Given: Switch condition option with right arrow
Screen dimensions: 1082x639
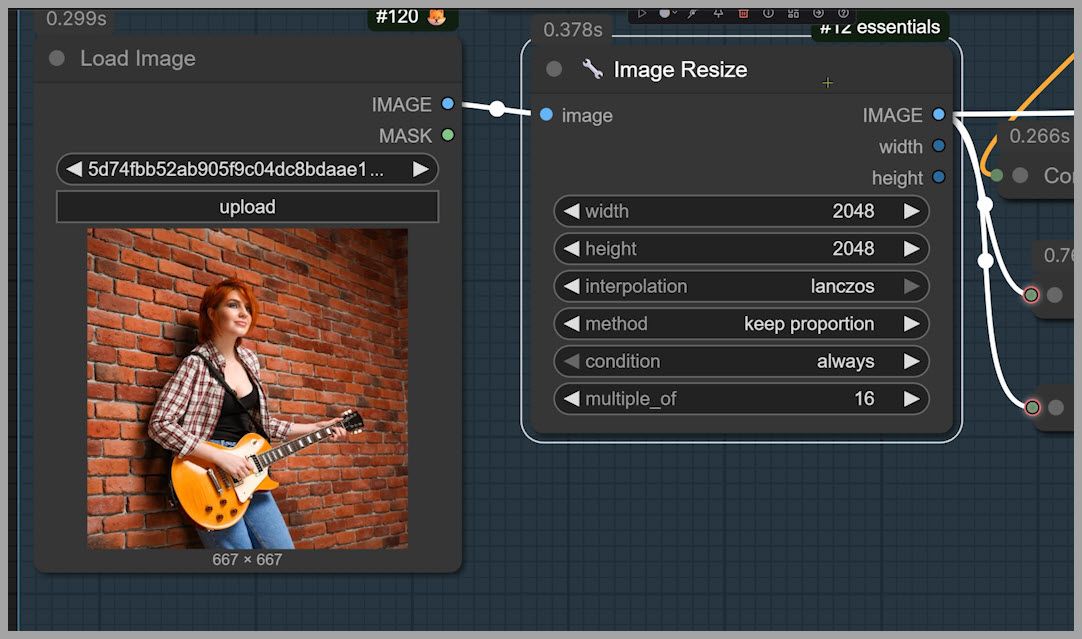Looking at the screenshot, I should pos(911,362).
